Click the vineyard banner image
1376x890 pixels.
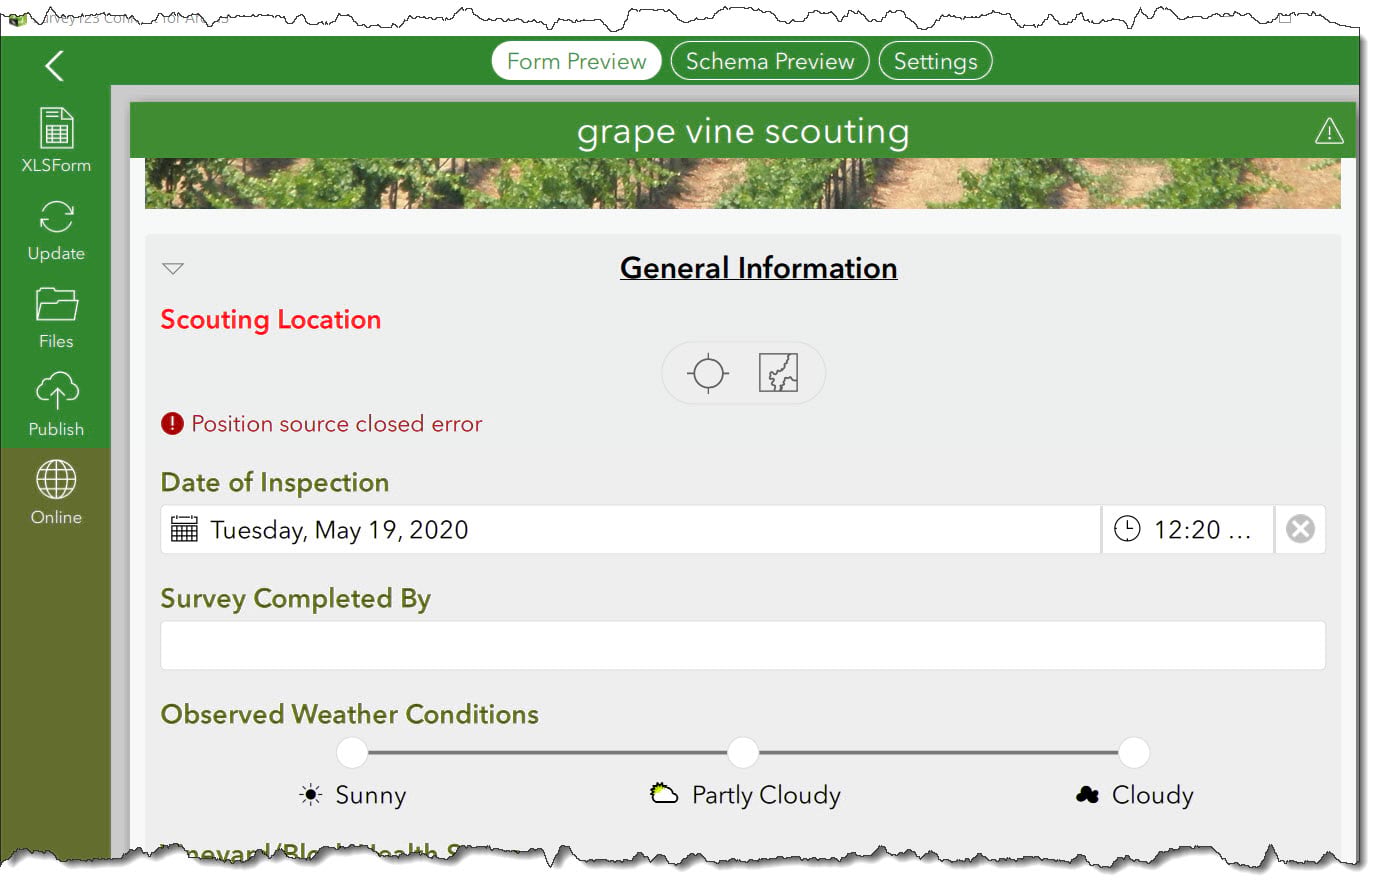(743, 183)
